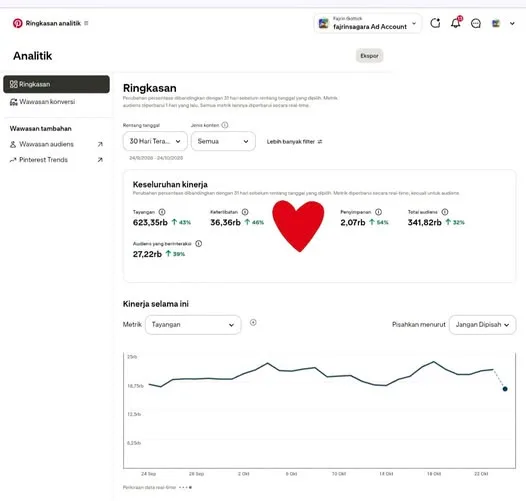Open the messages chat bubble icon
526x501 pixels.
[476, 23]
